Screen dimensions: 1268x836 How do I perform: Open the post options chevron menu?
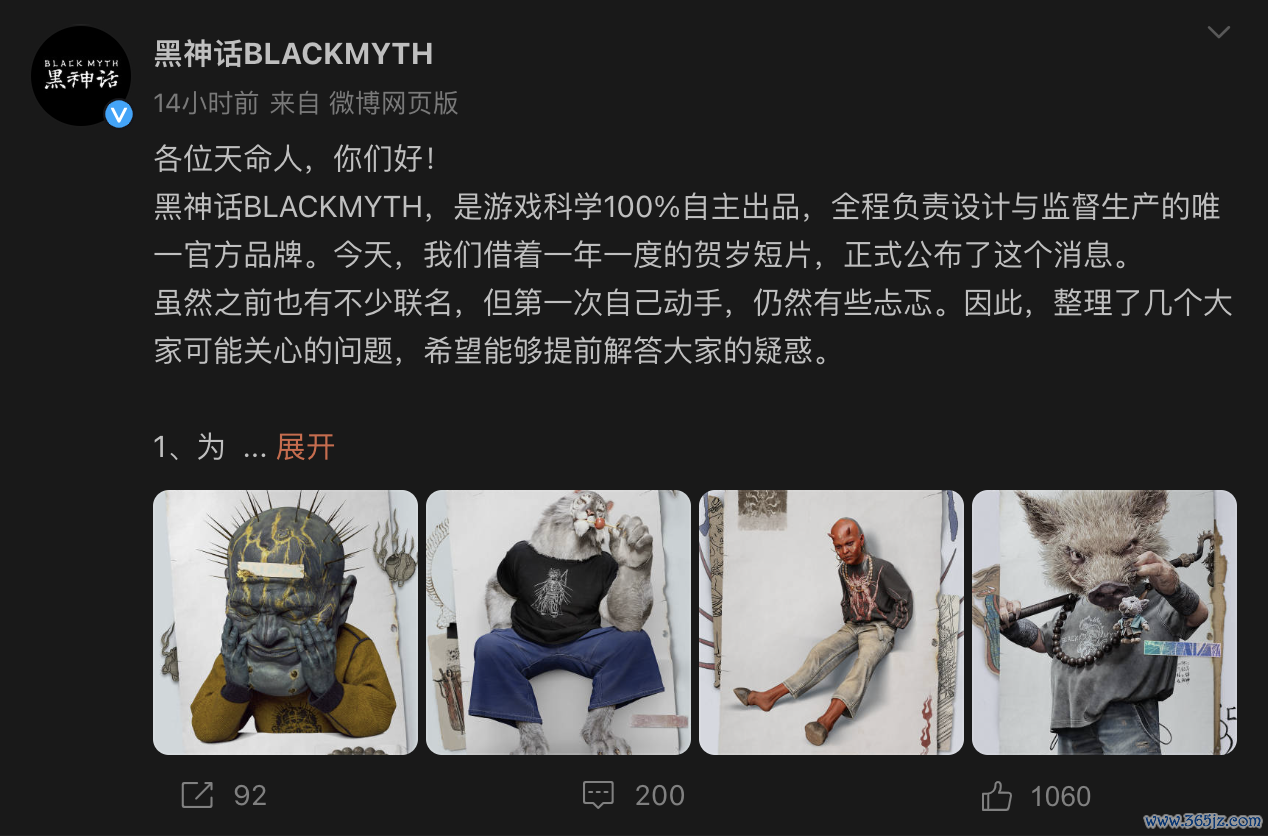pos(1218,32)
